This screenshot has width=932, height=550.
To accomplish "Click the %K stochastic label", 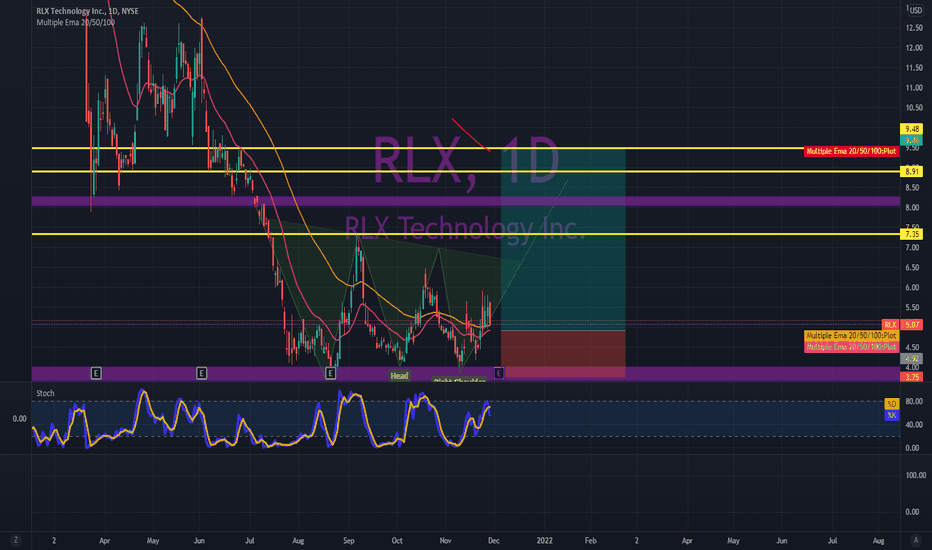I will pos(892,415).
